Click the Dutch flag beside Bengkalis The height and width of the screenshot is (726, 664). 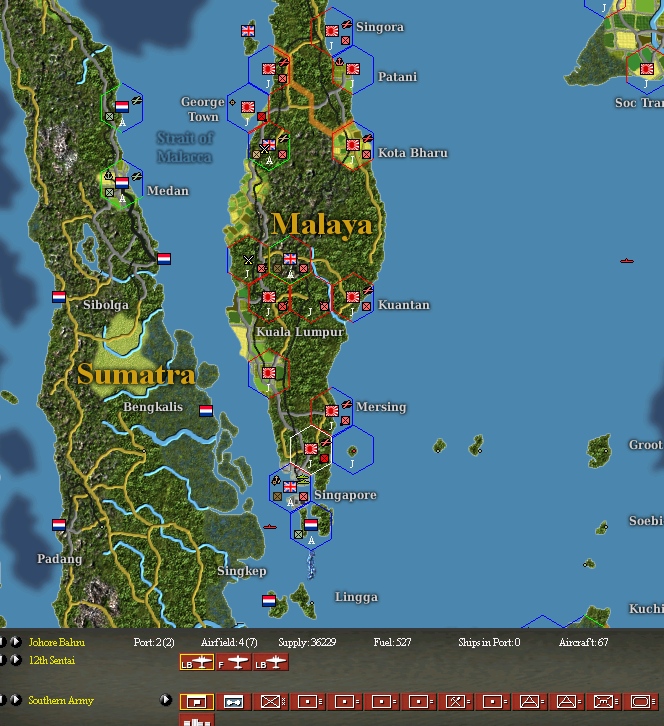pyautogui.click(x=206, y=411)
